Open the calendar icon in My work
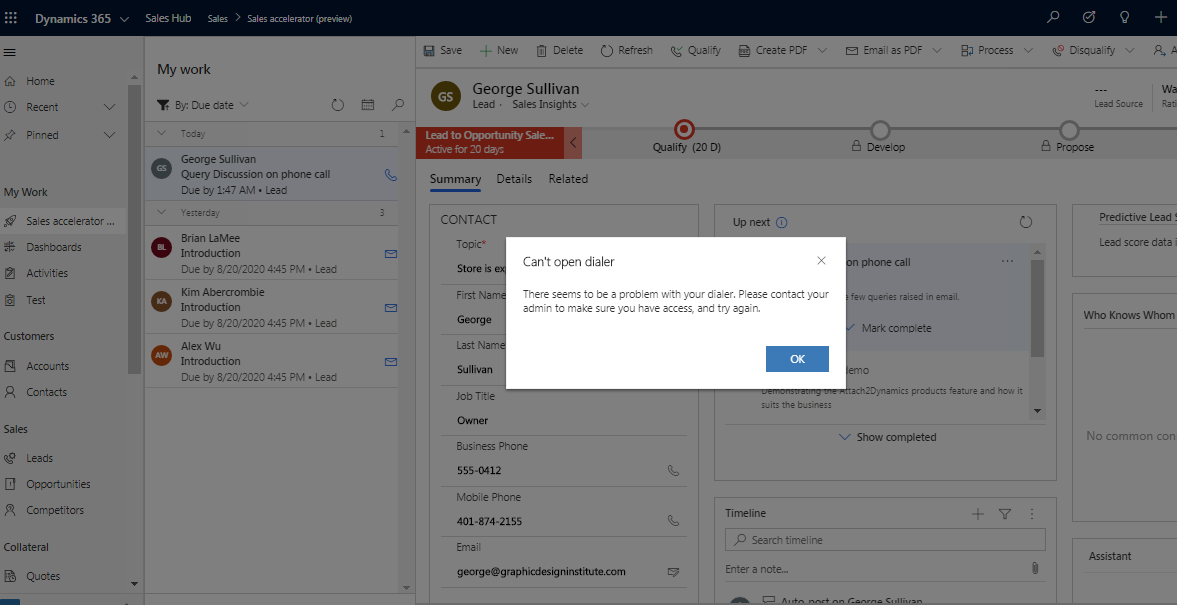 point(368,105)
